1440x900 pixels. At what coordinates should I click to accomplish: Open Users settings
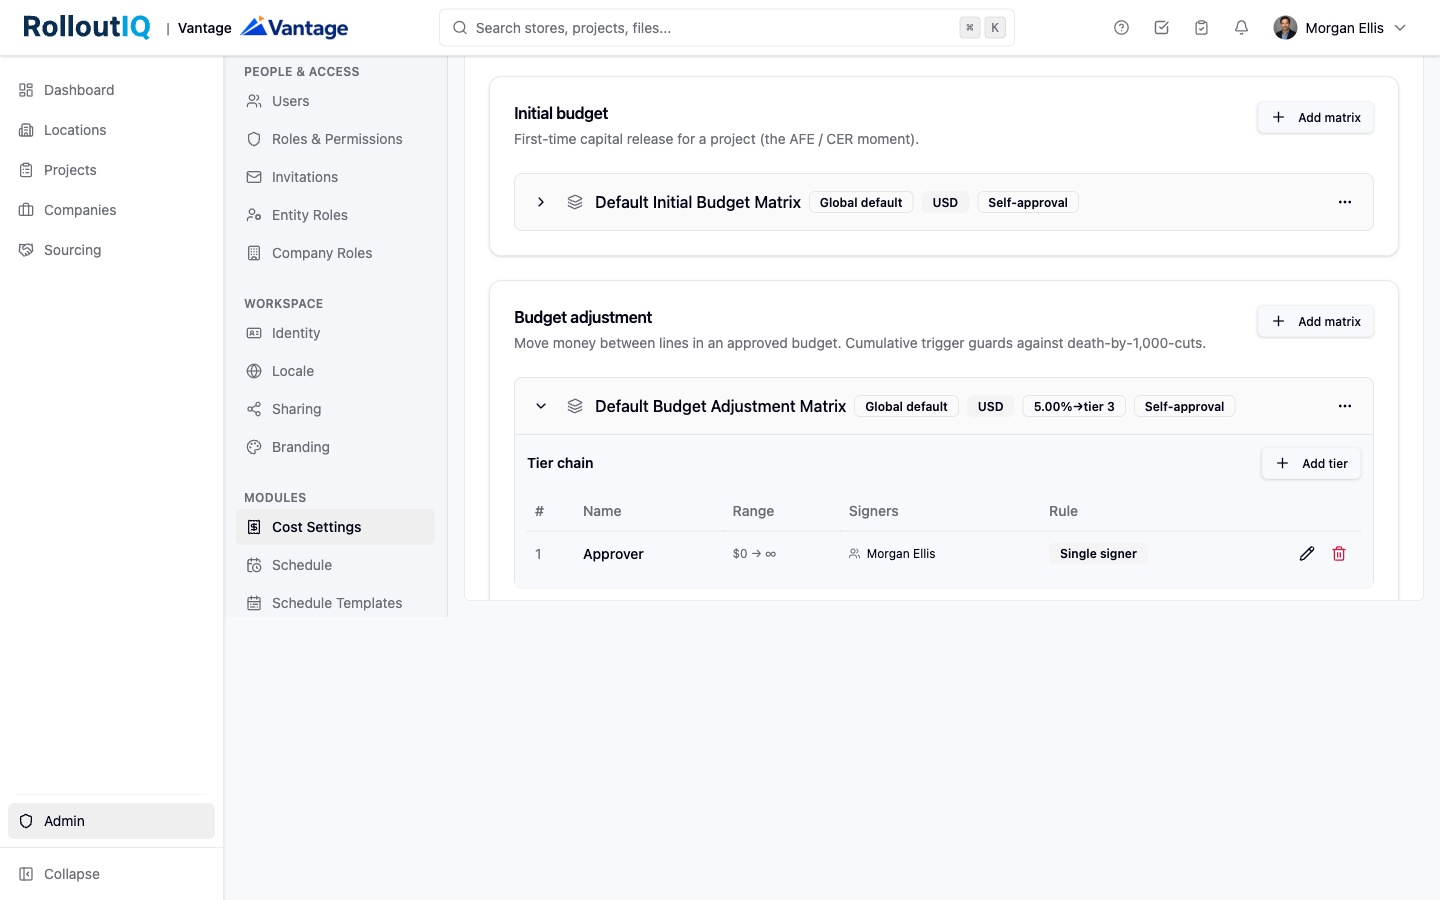click(335, 101)
